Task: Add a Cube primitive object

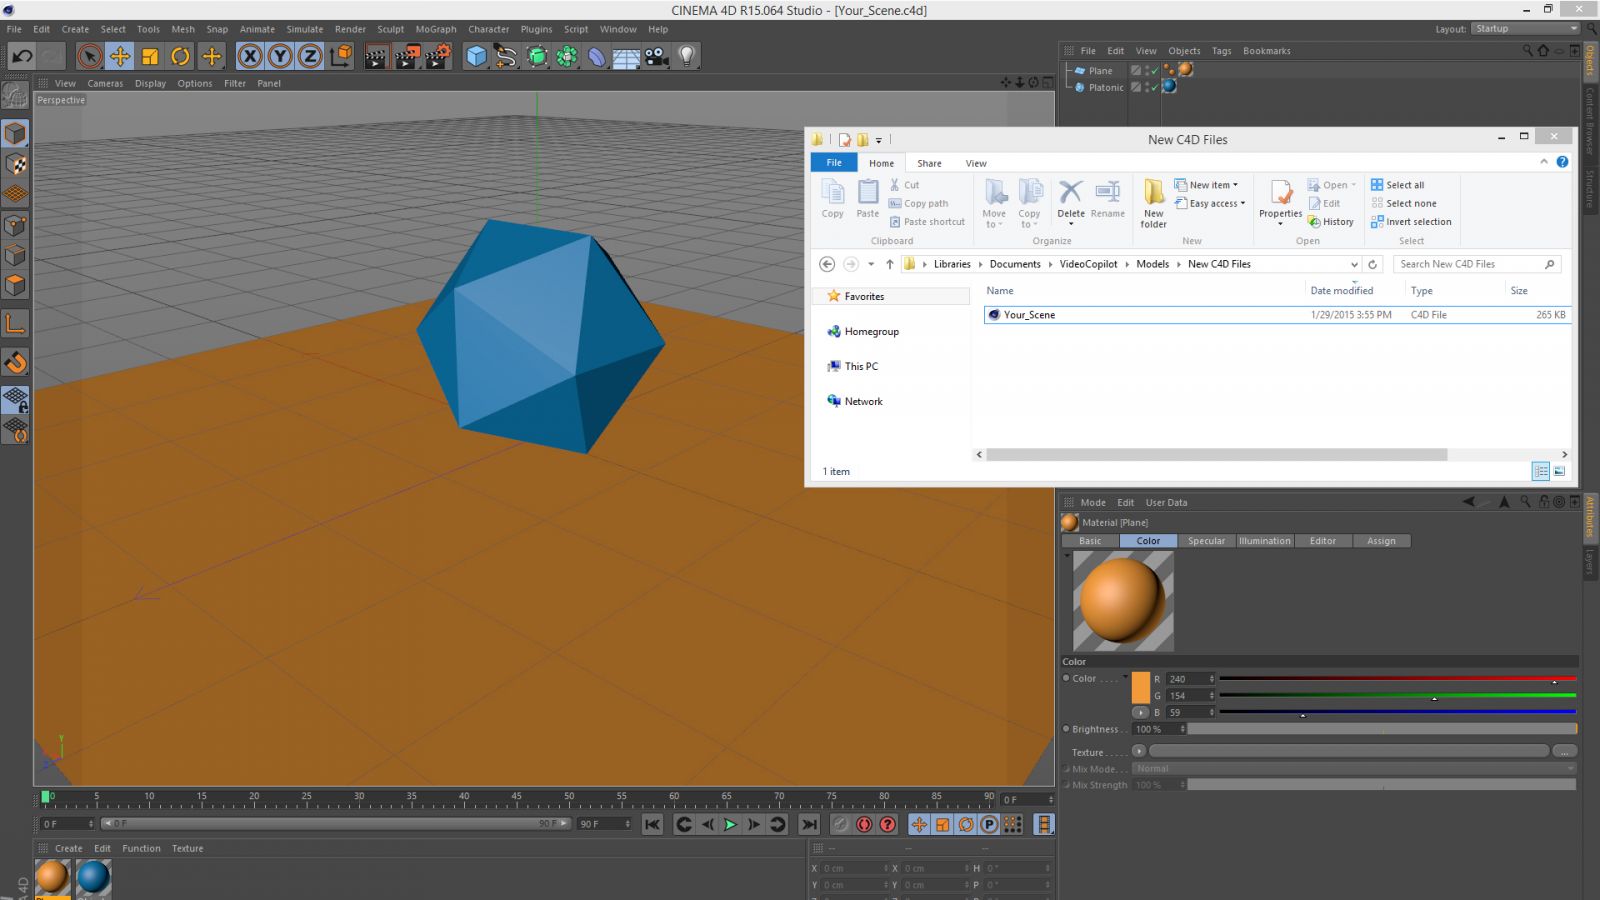Action: (x=476, y=57)
